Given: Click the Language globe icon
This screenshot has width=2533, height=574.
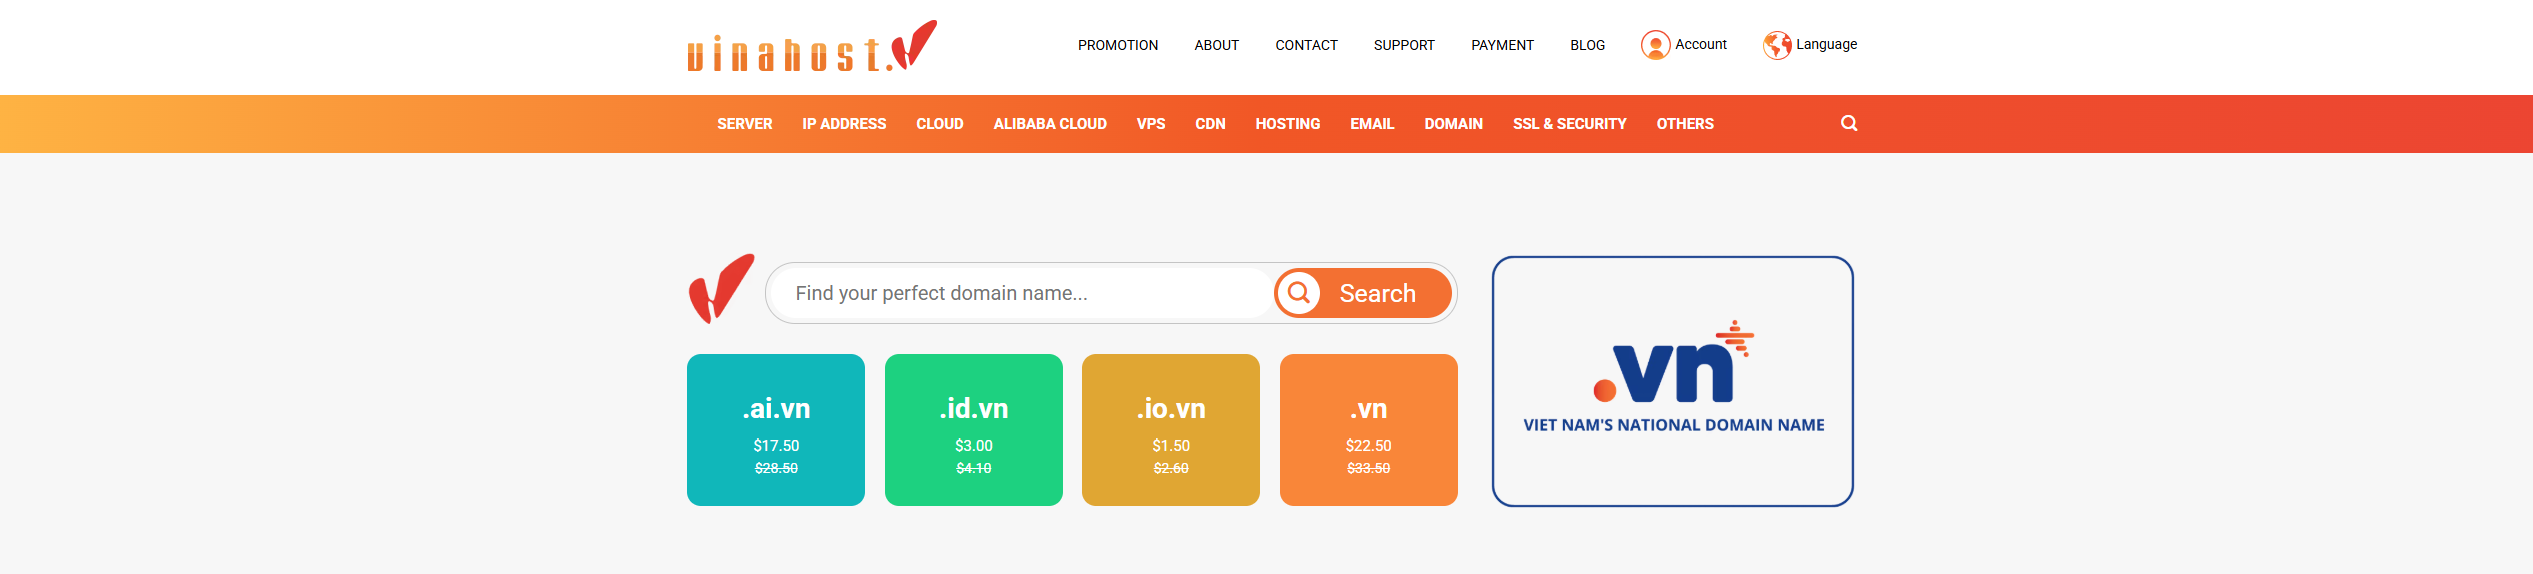Looking at the screenshot, I should point(1777,45).
